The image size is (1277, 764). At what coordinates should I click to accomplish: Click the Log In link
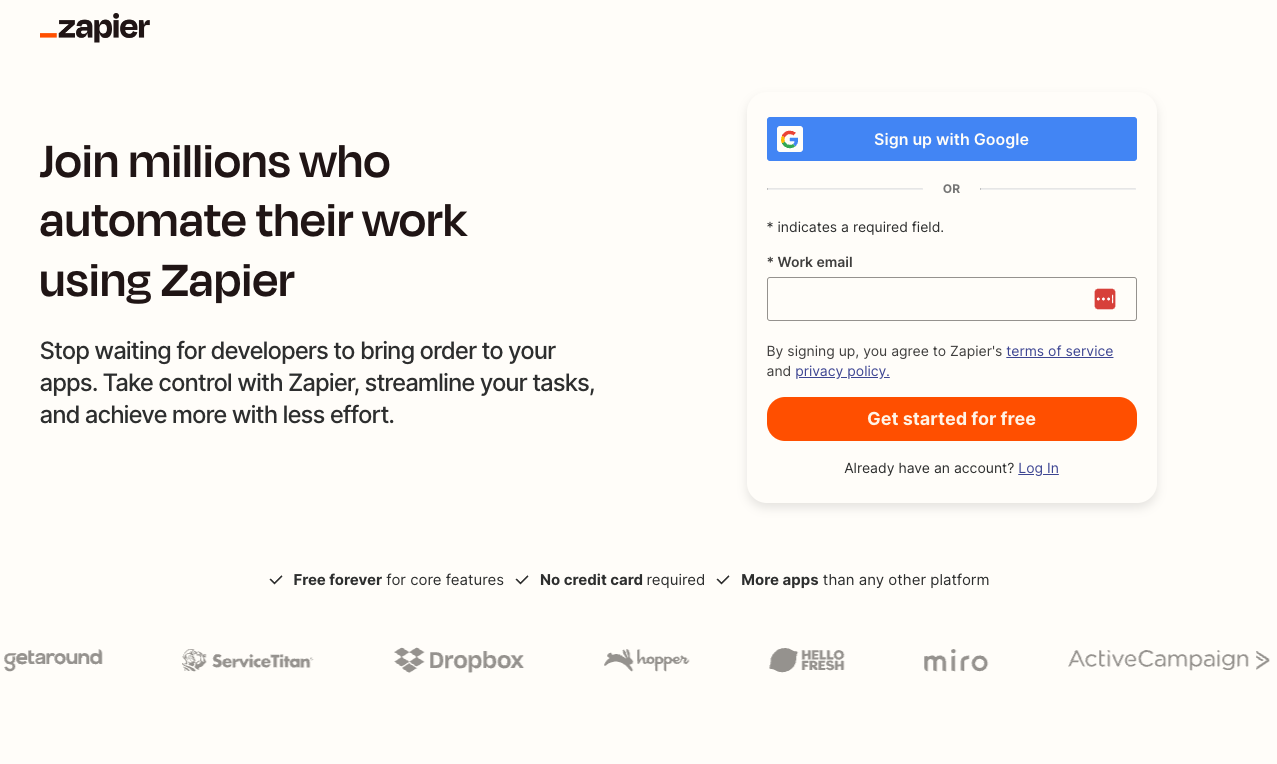point(1037,467)
